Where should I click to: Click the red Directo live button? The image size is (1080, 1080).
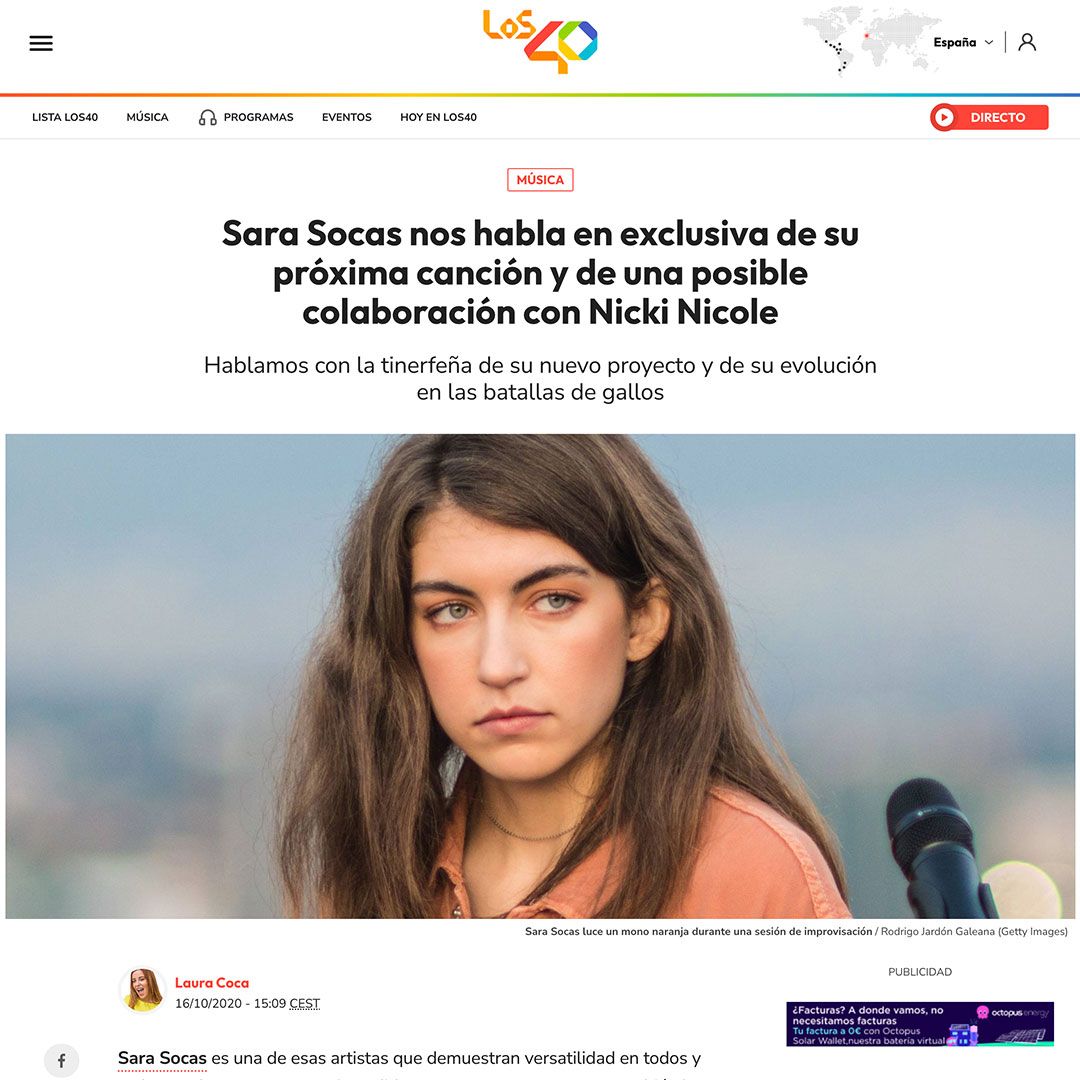[989, 118]
